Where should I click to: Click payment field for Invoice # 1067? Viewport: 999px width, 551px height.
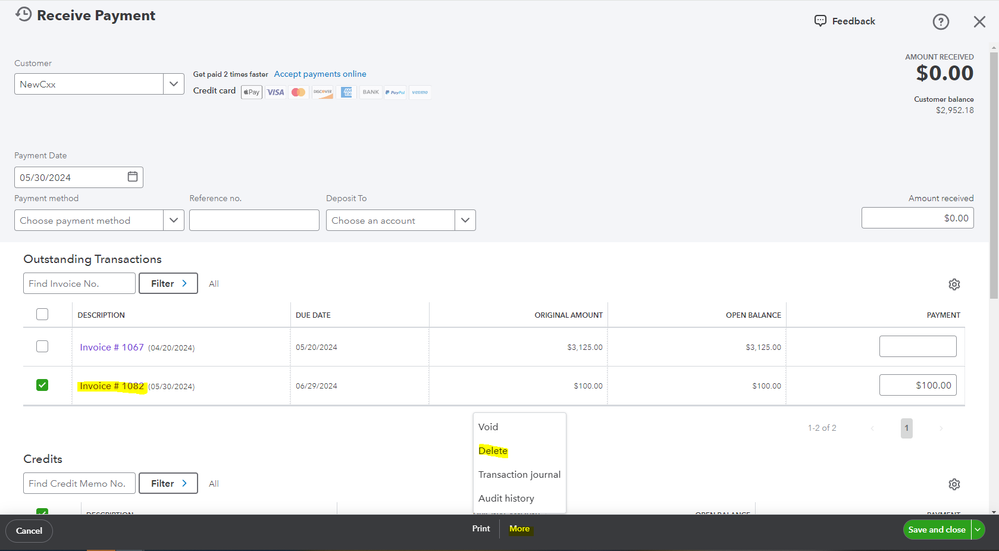(917, 347)
